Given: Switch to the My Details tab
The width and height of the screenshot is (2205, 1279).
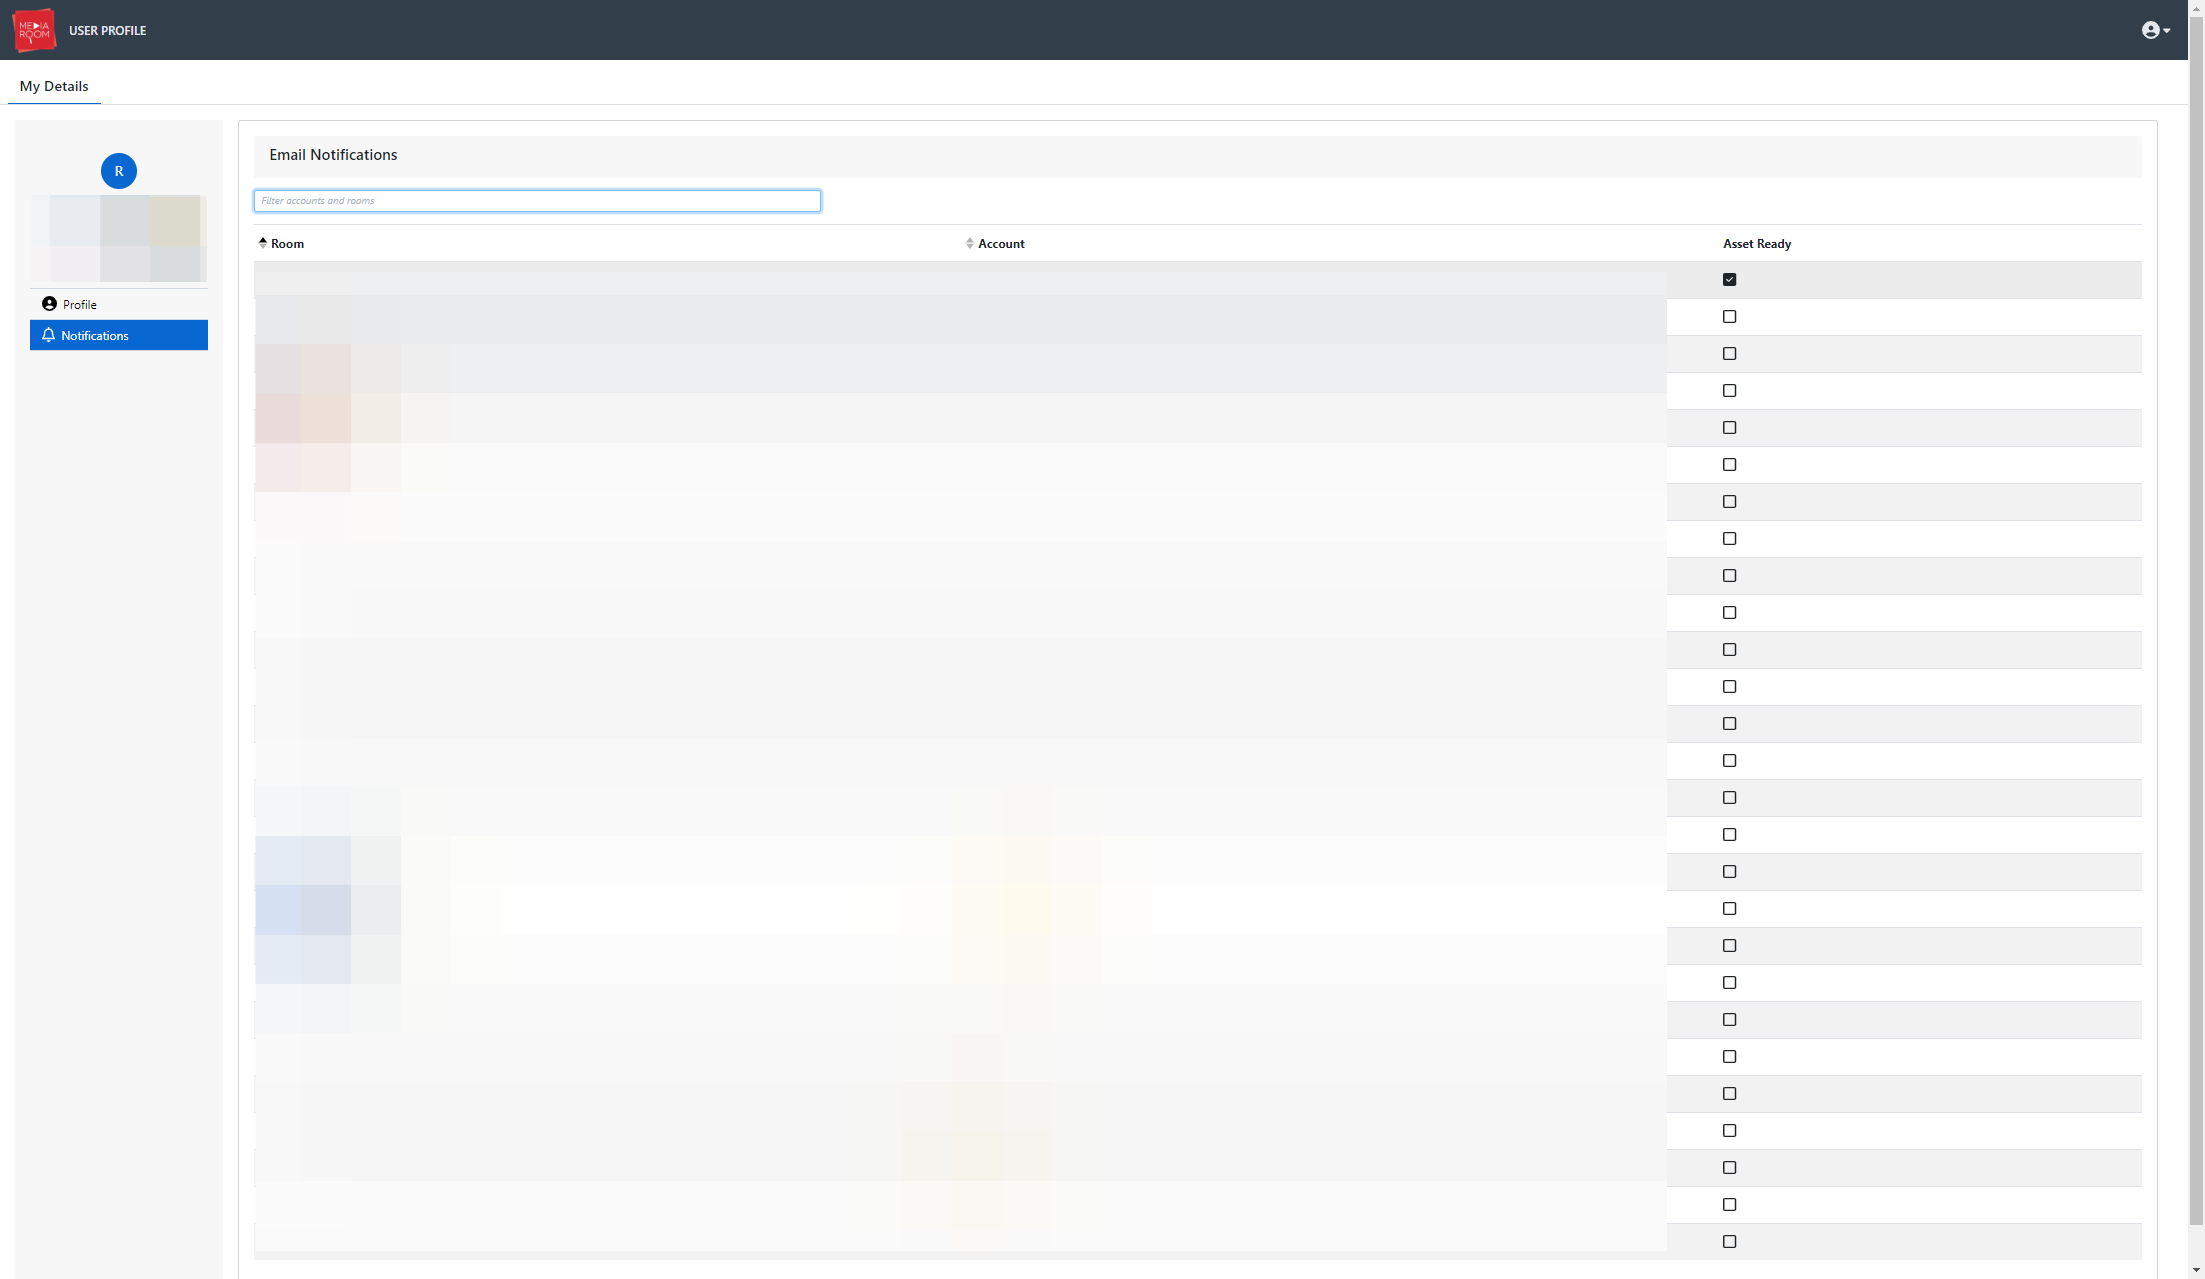Looking at the screenshot, I should (54, 86).
